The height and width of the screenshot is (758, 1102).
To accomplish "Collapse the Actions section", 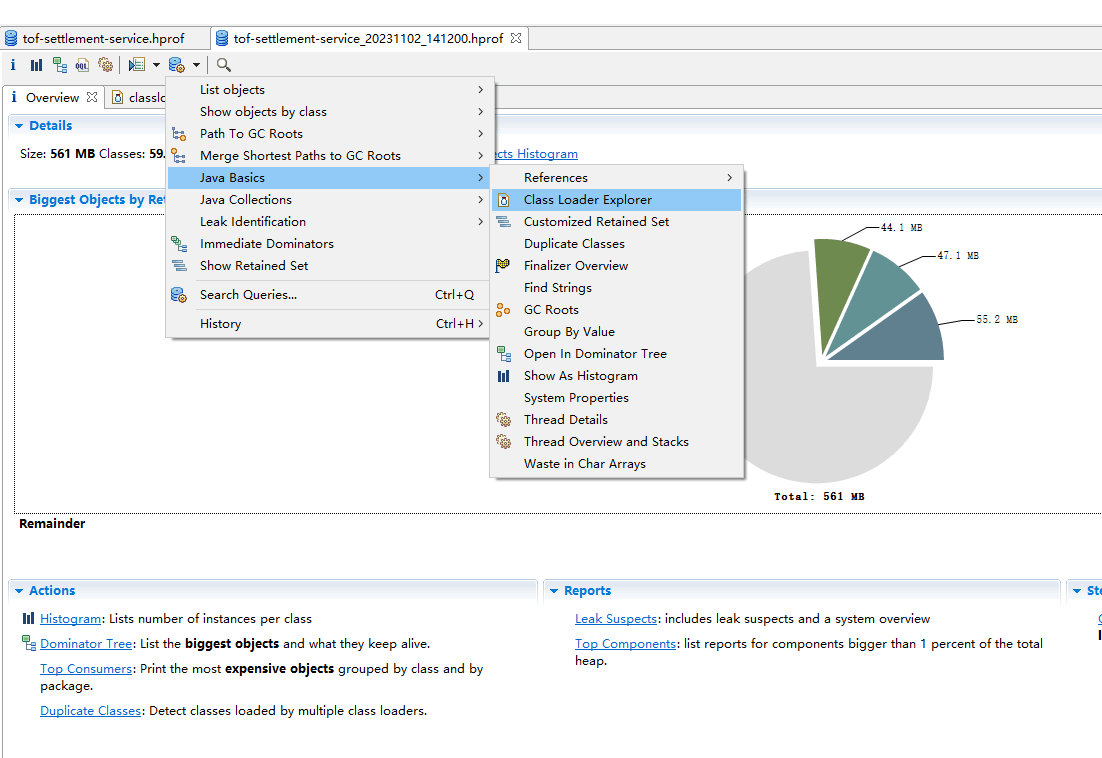I will point(19,591).
